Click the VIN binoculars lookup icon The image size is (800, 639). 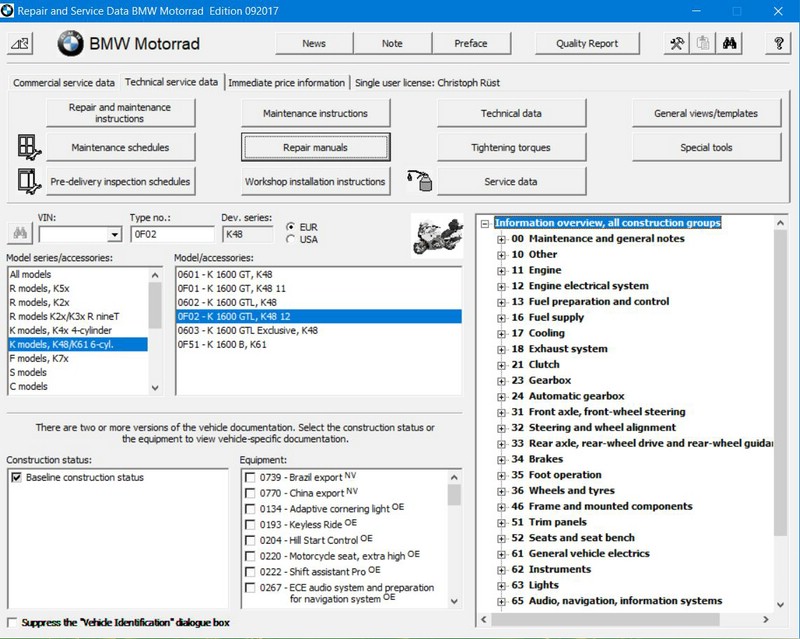19,234
